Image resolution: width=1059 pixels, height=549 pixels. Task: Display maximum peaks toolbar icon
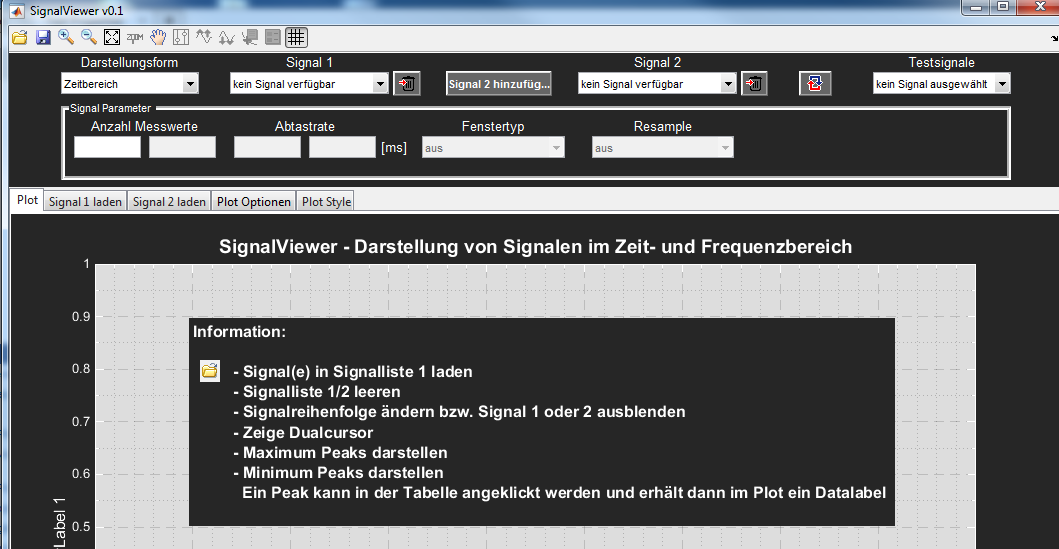tap(203, 37)
